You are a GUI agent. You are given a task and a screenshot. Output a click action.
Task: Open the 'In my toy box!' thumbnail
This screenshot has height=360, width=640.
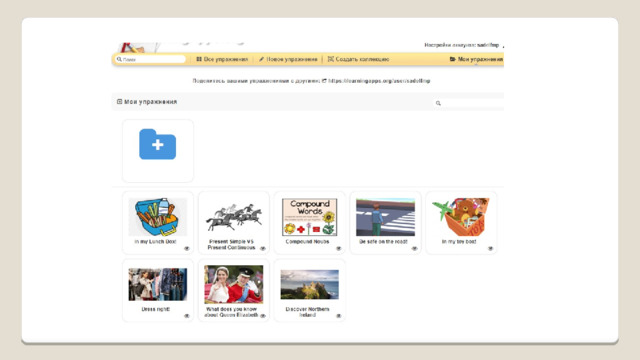(461, 217)
